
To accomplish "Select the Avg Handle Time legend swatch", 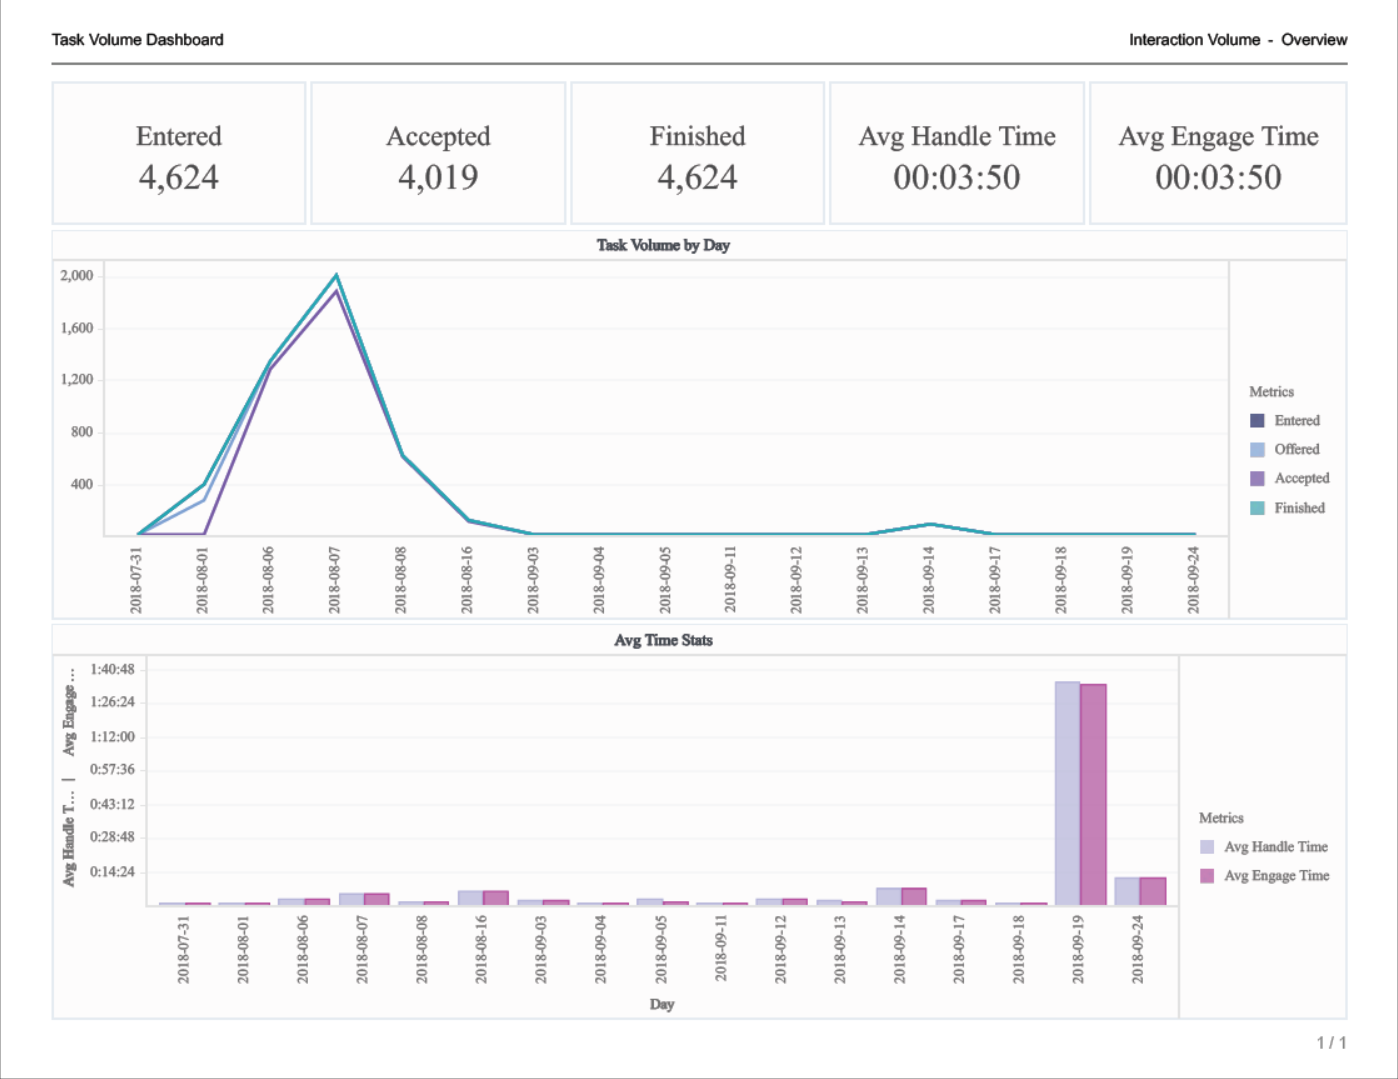I will pos(1207,847).
